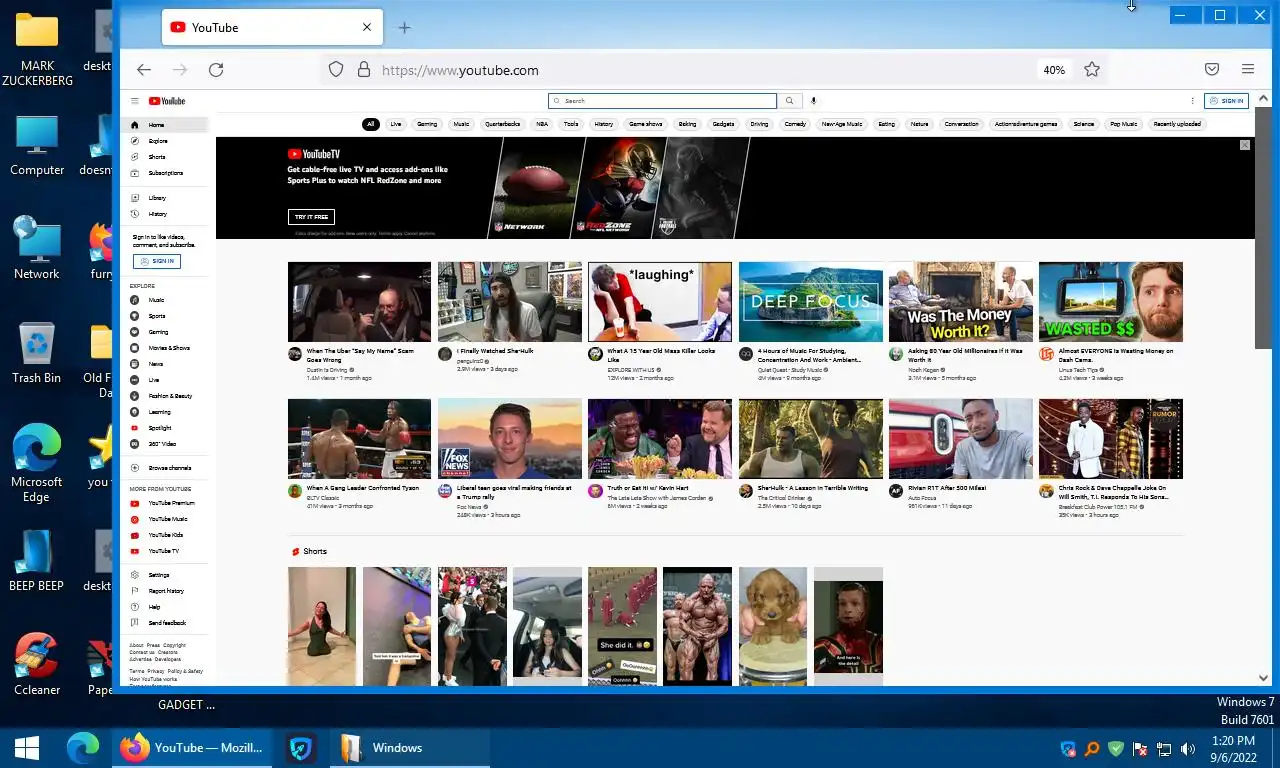Open Learning in the sidebar
This screenshot has width=1280, height=768.
165,412
